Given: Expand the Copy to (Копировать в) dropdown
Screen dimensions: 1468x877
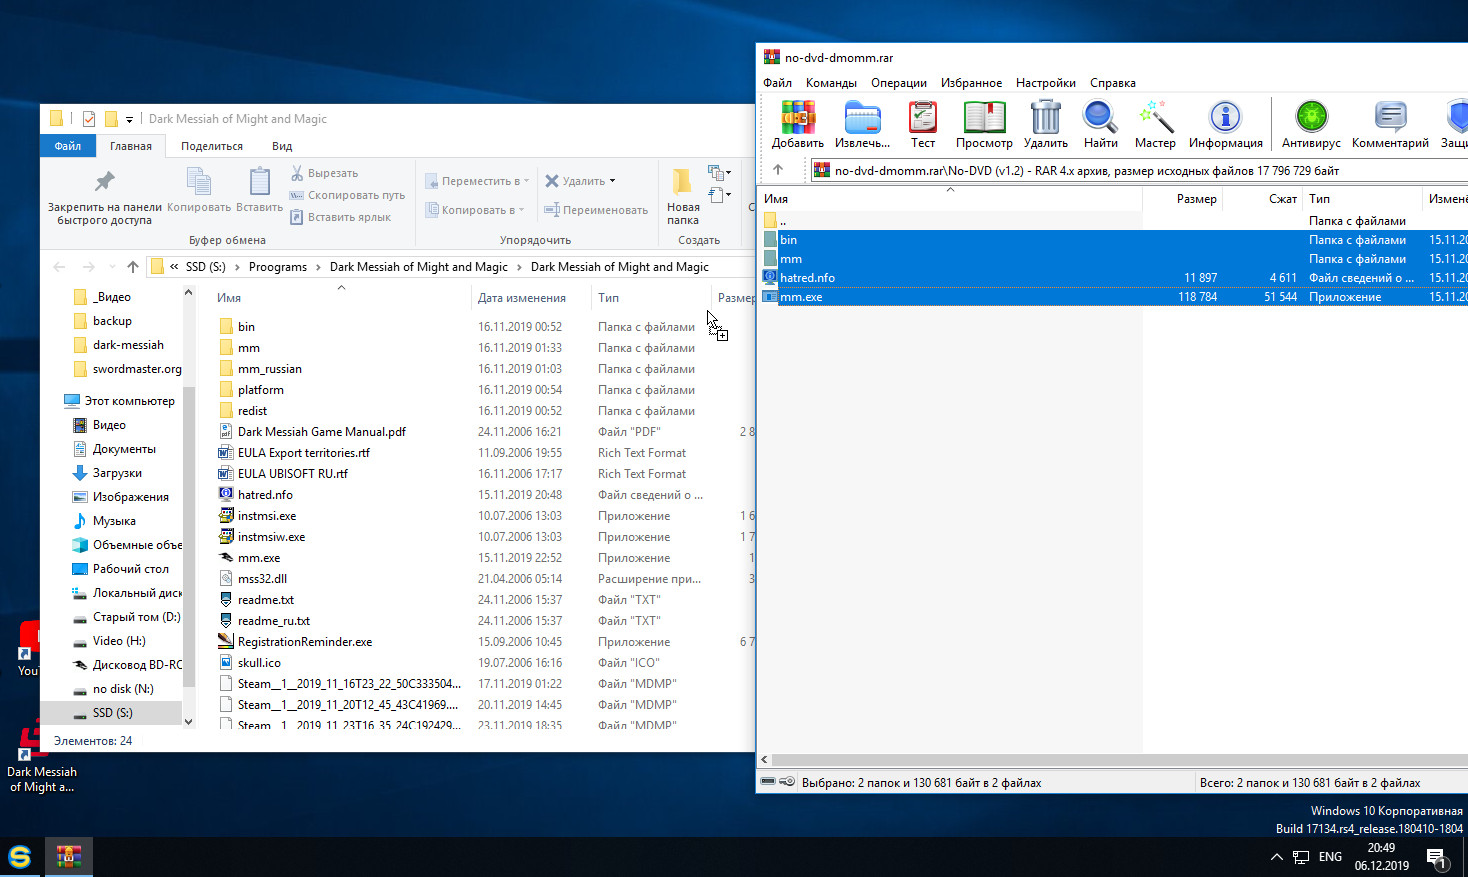Looking at the screenshot, I should tap(476, 210).
